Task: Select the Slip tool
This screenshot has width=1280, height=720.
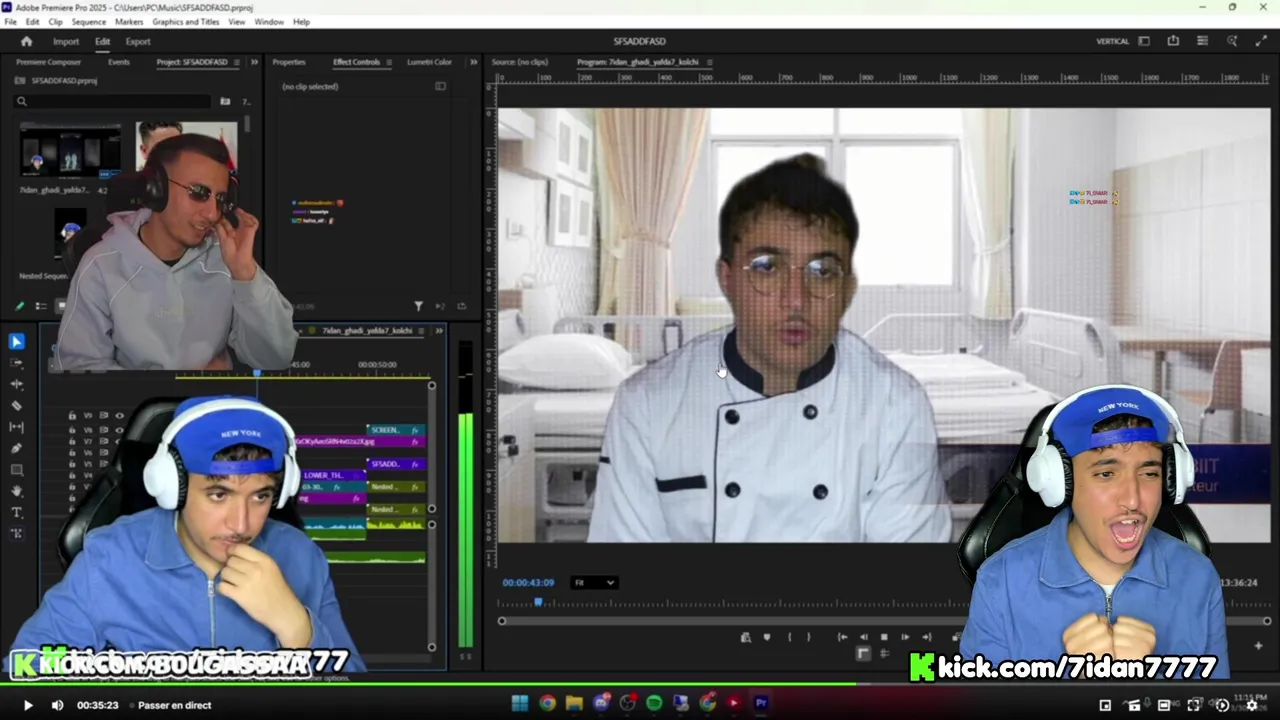Action: [16, 427]
